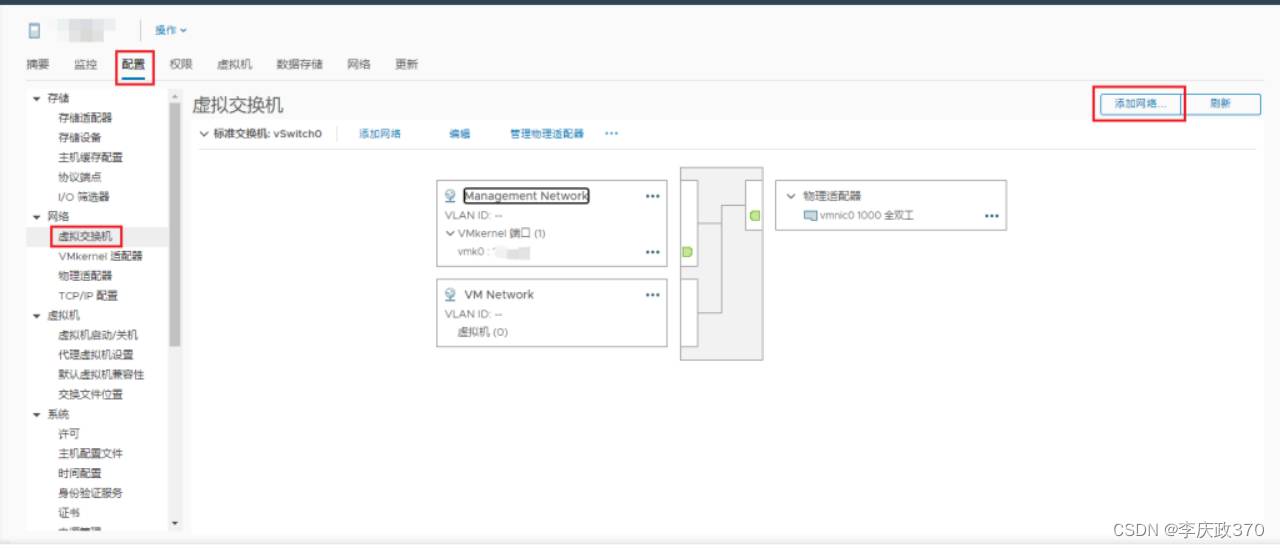Collapse the VMkernel 端口 list
The height and width of the screenshot is (548, 1280).
[x=450, y=233]
